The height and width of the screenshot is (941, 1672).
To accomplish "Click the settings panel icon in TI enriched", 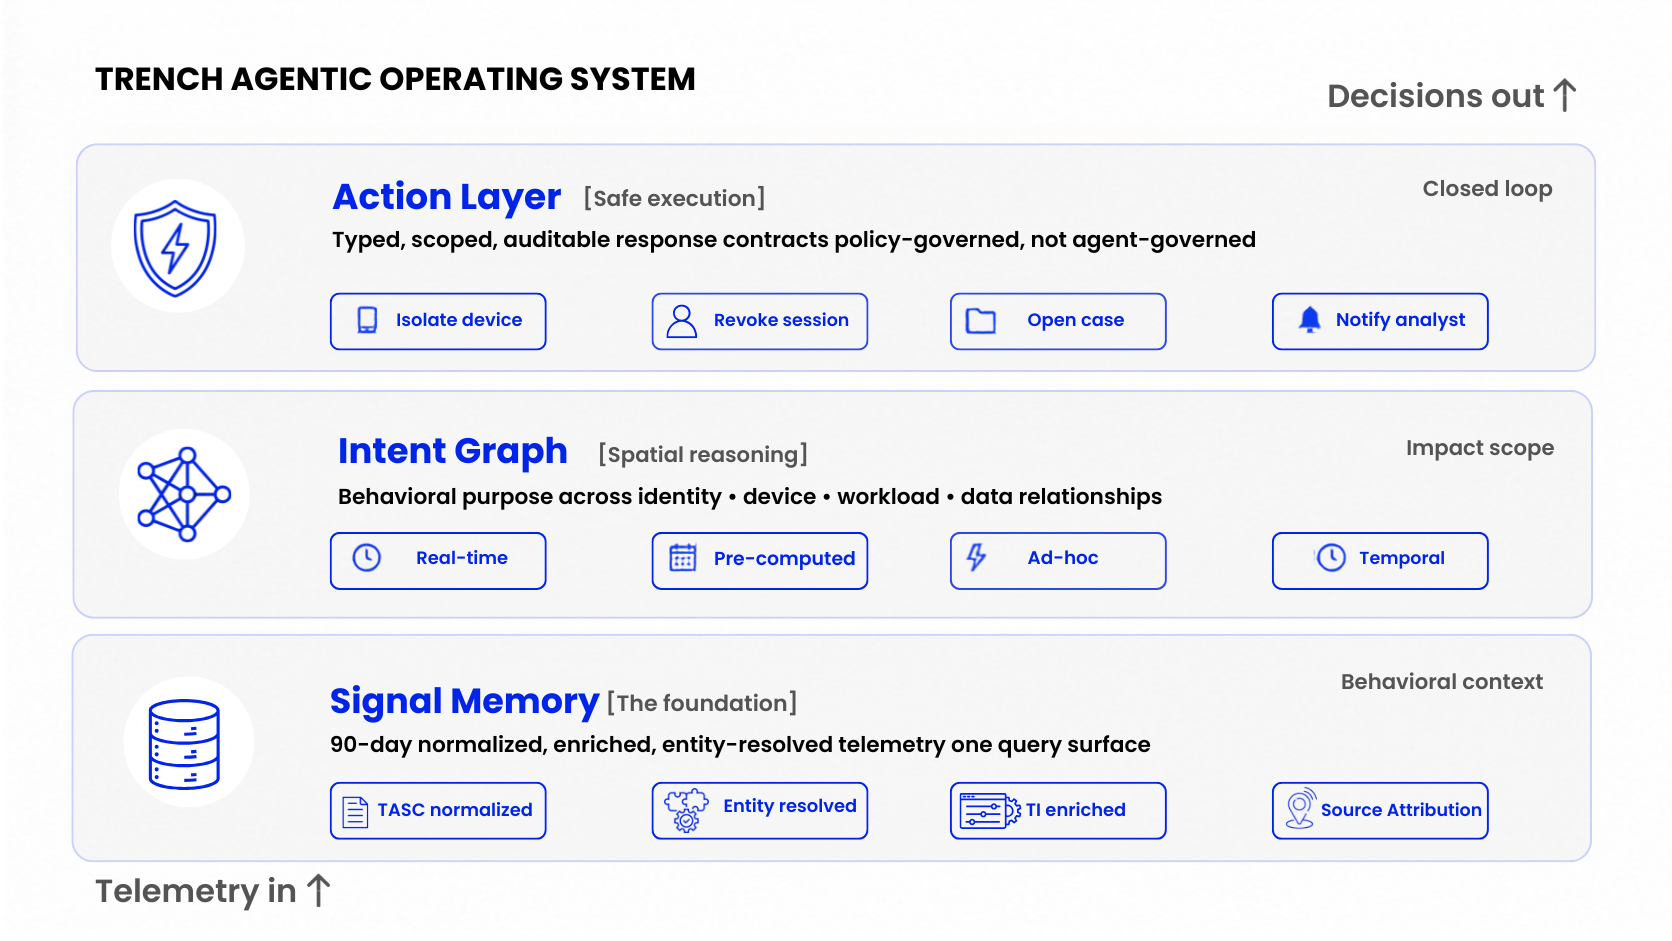I will coord(990,811).
